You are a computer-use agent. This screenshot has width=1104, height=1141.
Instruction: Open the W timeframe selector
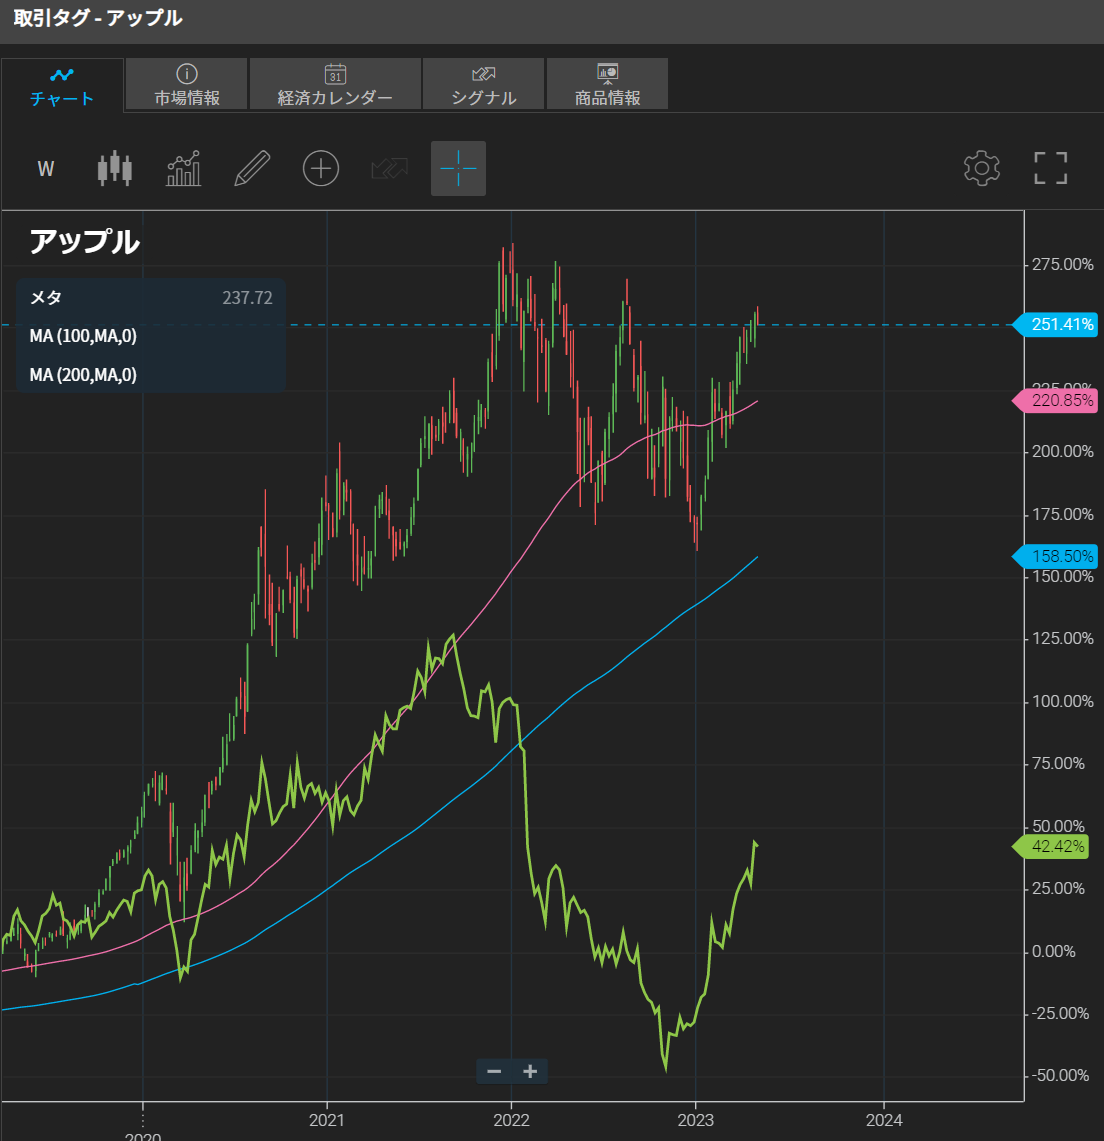pos(46,169)
